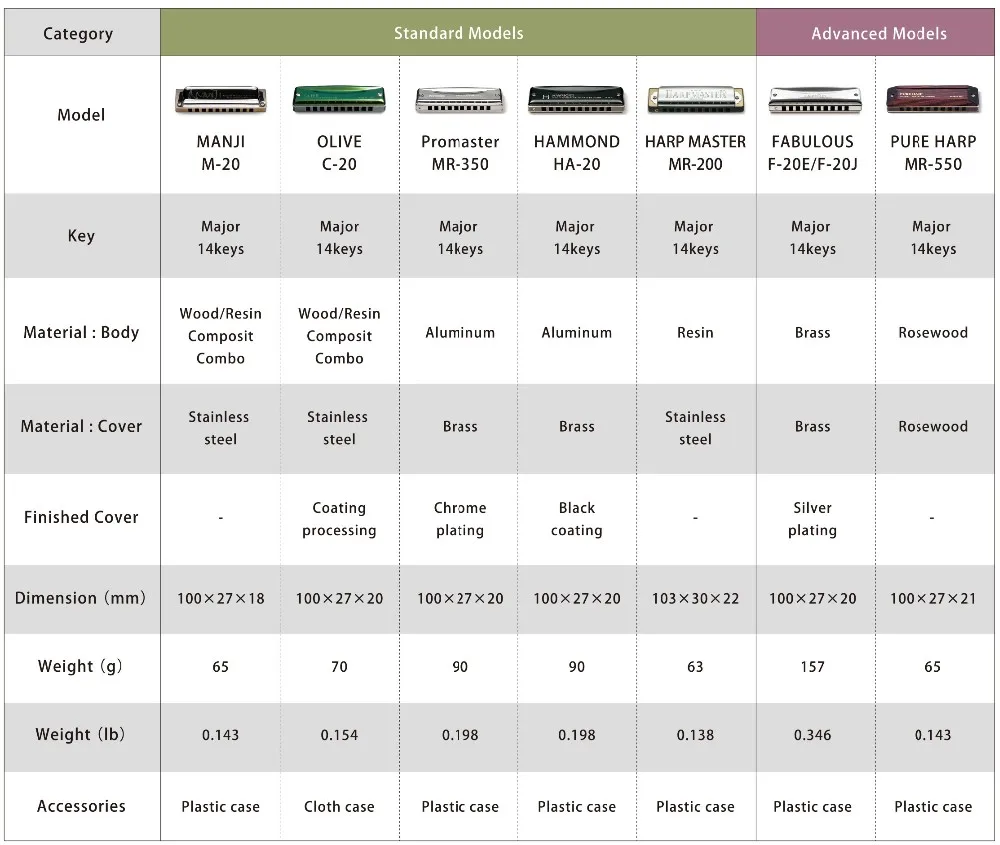Click the Accessories row label

coord(81,806)
